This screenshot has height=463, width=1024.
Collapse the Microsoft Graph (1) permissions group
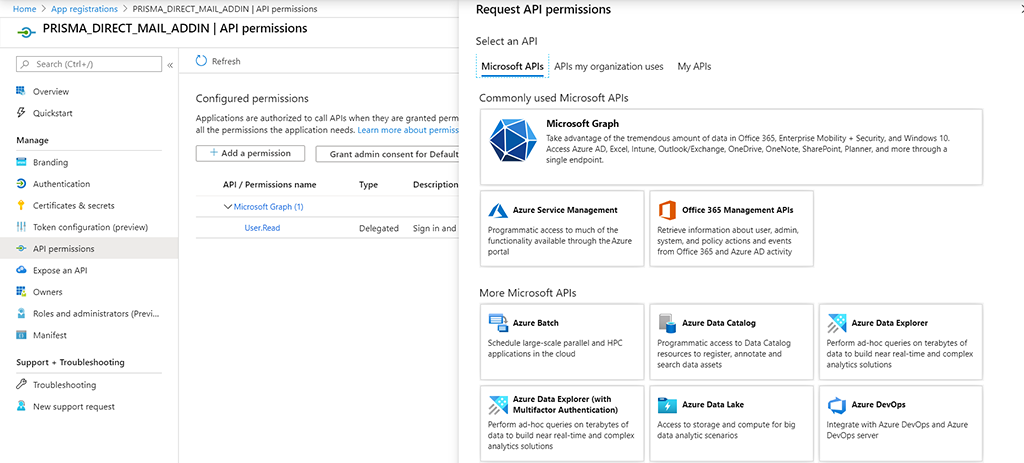(x=227, y=207)
